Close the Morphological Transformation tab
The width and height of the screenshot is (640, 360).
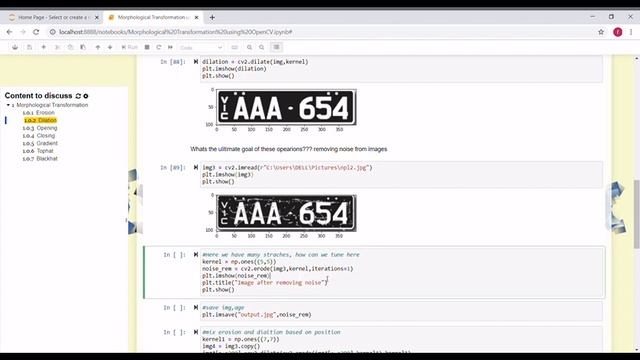[x=196, y=18]
